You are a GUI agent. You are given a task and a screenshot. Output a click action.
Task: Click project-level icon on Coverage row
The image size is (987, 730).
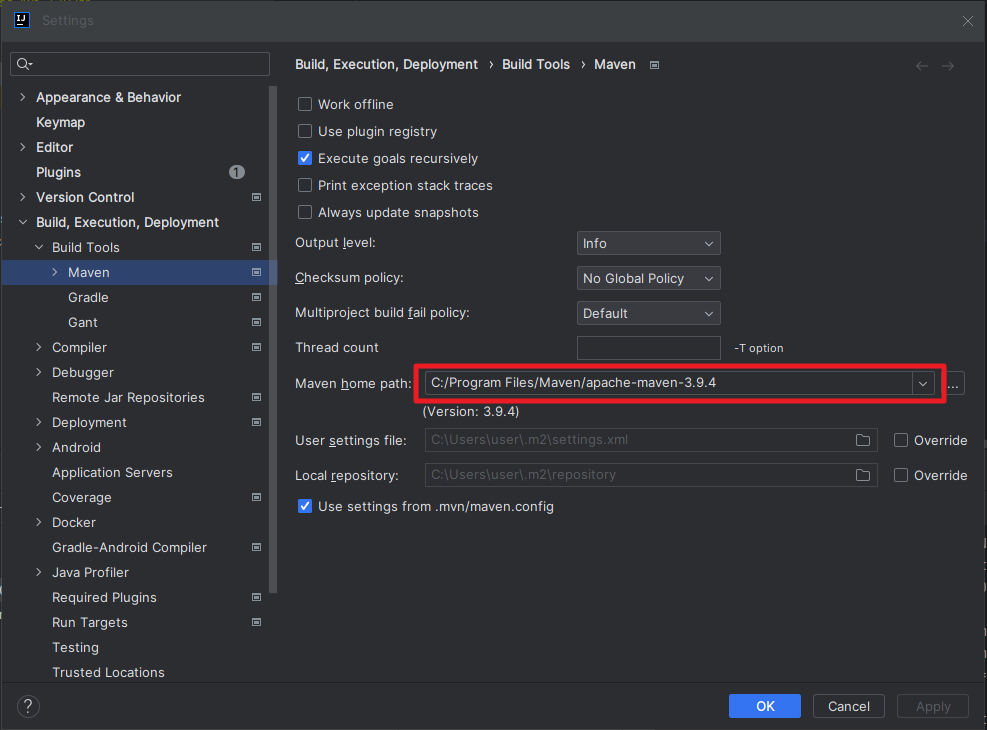[256, 497]
